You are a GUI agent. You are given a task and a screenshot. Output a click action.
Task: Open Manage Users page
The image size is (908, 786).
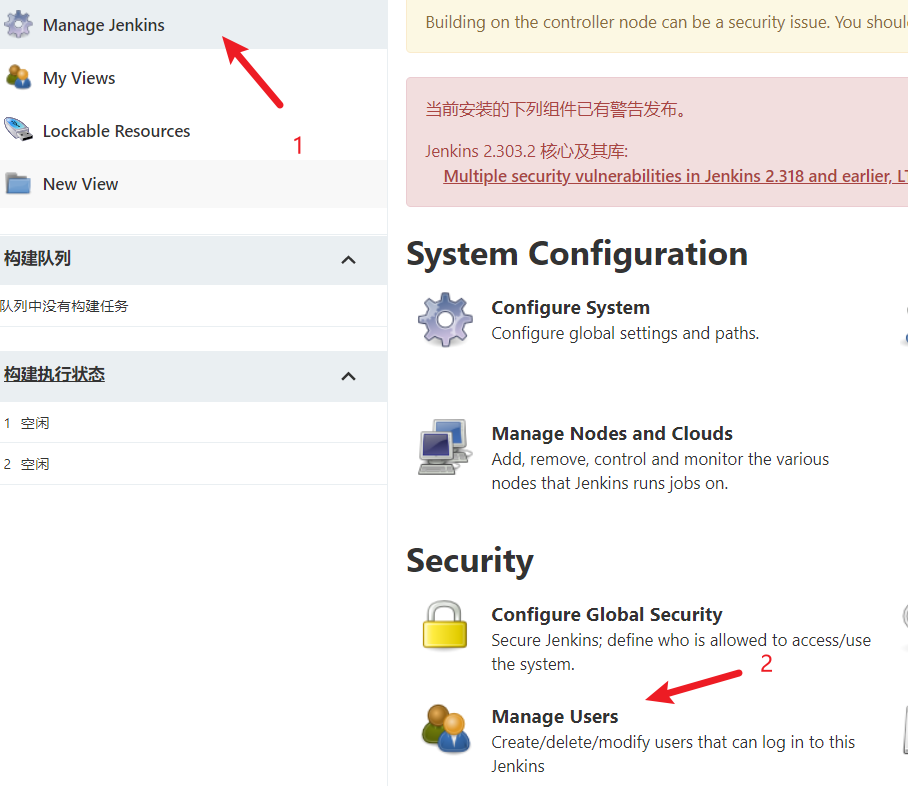pos(555,717)
